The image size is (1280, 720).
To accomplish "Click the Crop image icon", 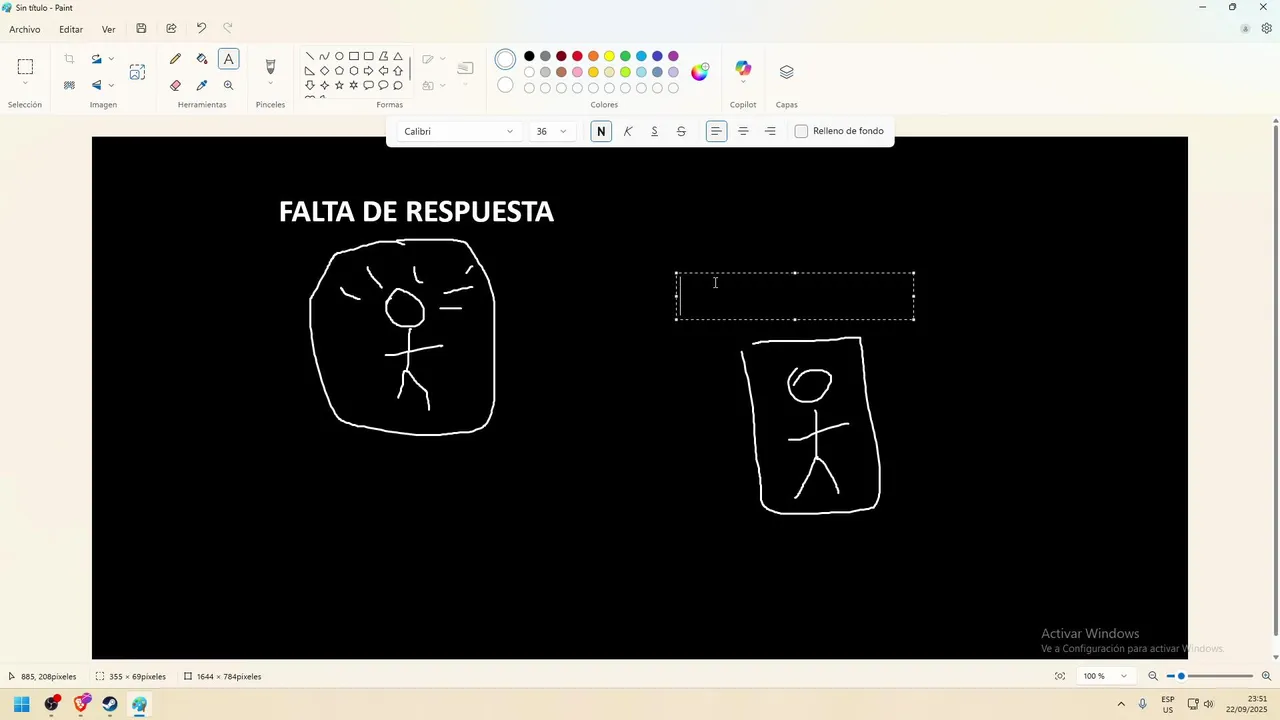I will [69, 59].
